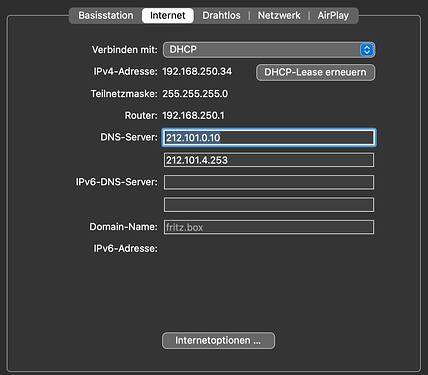The height and width of the screenshot is (375, 428).
Task: Click the second DNS field 212.101.4.253
Action: [269, 160]
